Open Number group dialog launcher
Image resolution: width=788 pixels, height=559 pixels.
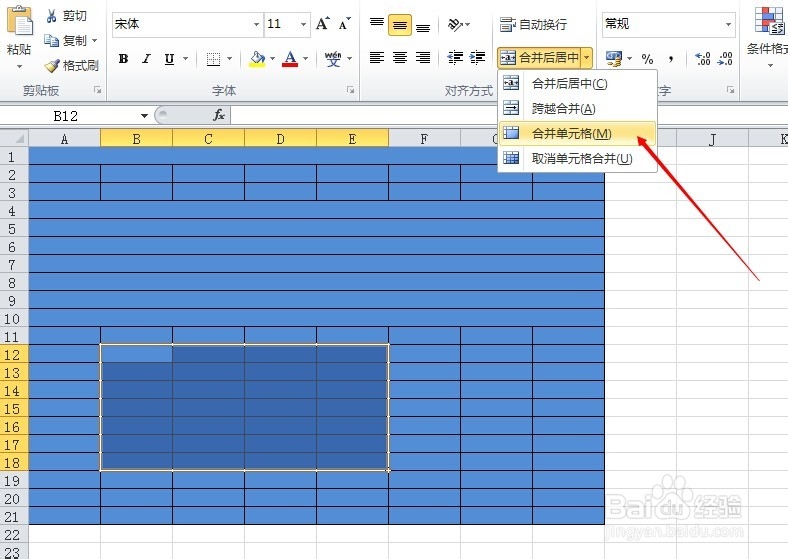pyautogui.click(x=730, y=90)
